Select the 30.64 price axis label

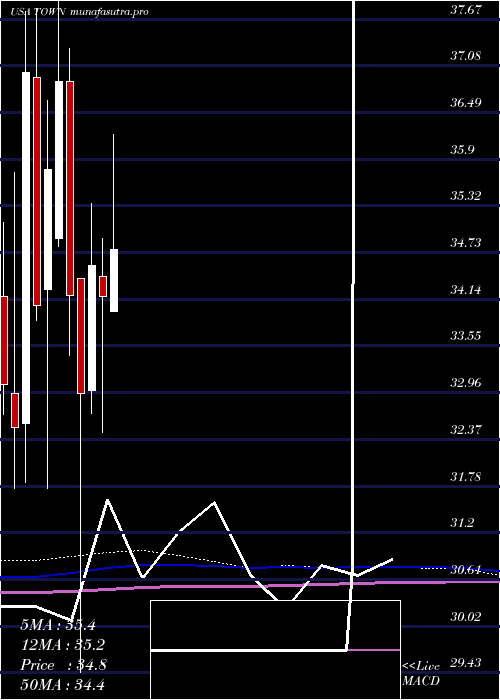pos(466,570)
